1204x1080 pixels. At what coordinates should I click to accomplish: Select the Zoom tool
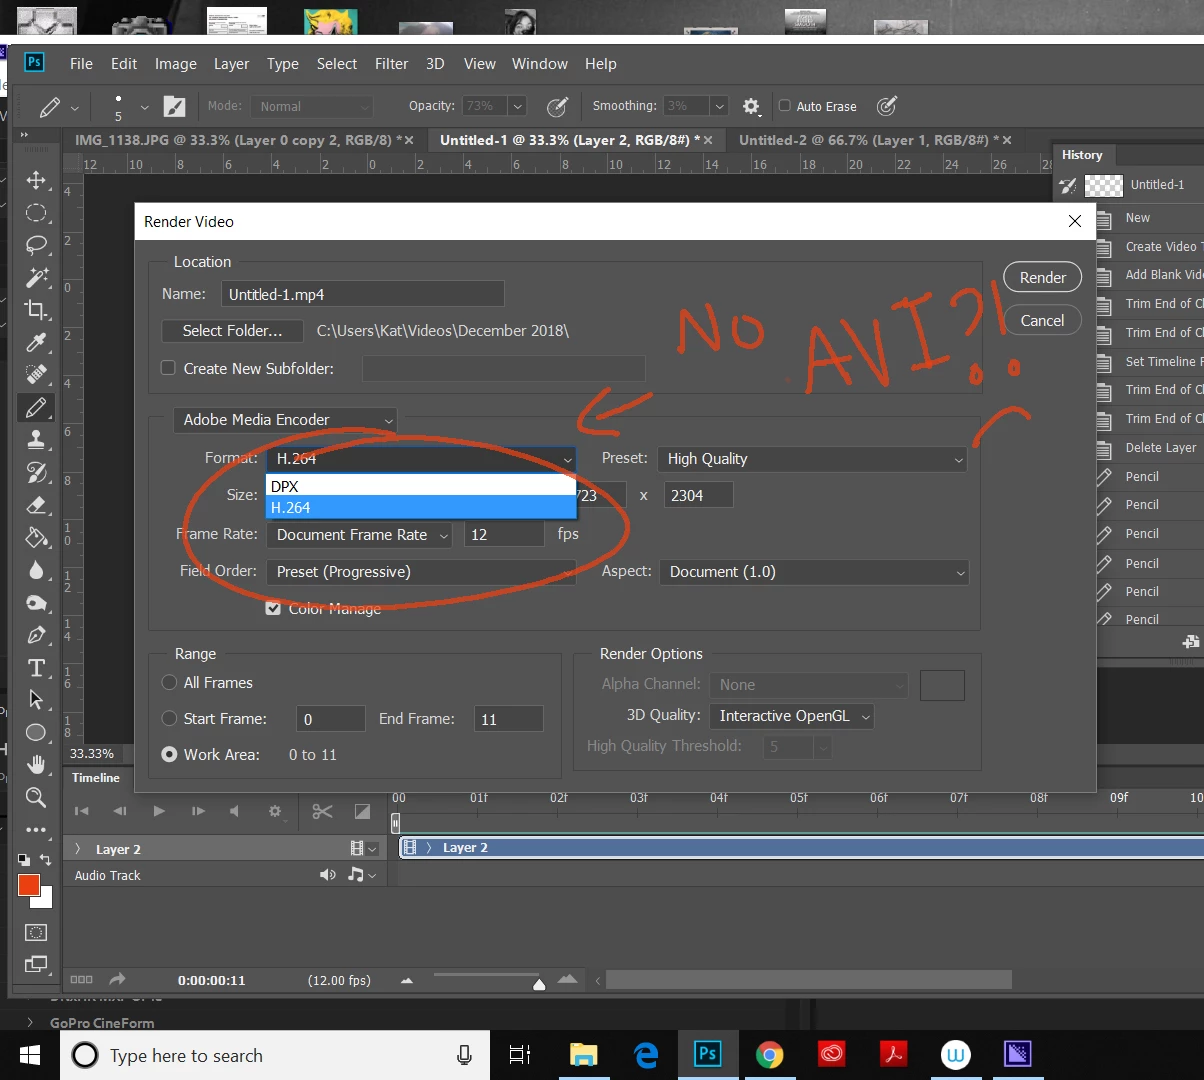(36, 797)
